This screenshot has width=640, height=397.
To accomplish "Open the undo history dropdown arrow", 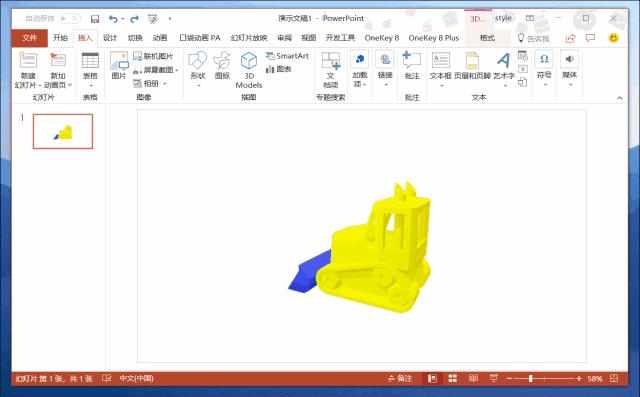I will 123,19.
